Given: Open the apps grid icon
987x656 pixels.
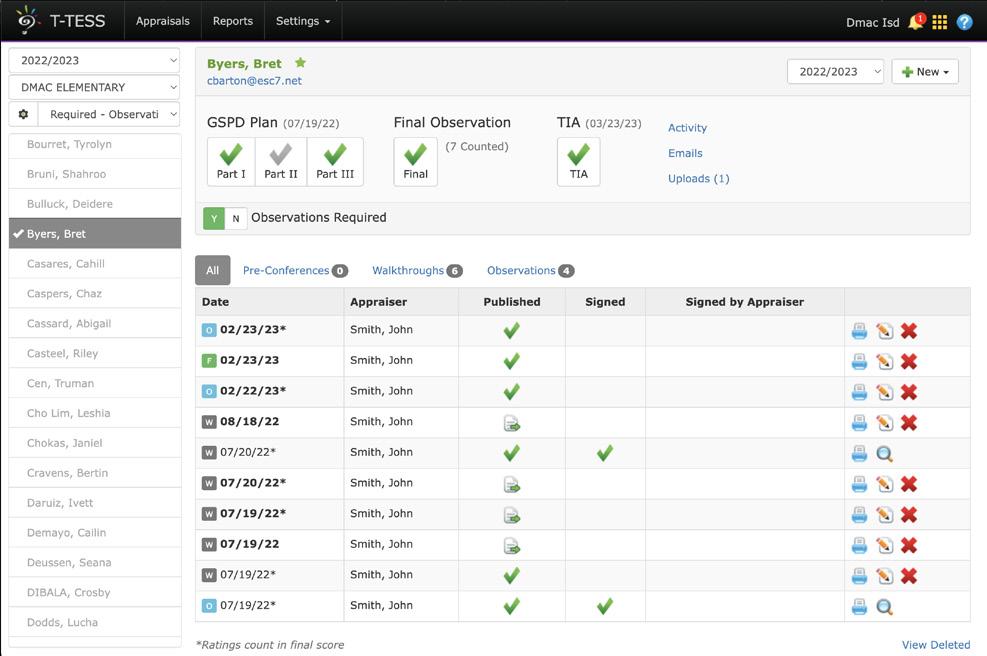Looking at the screenshot, I should pos(940,22).
